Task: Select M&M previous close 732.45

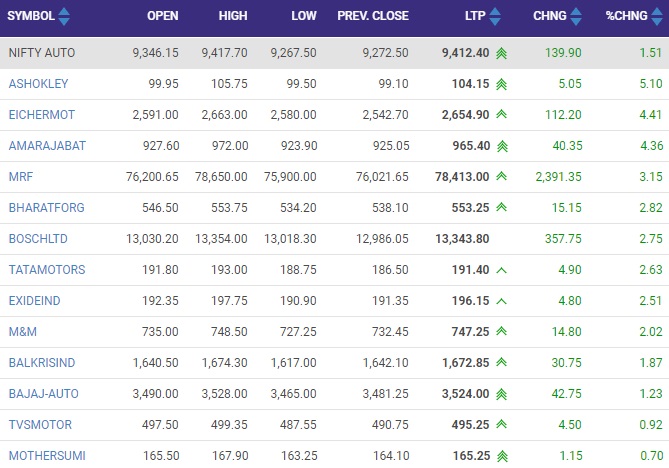Action: [x=390, y=332]
